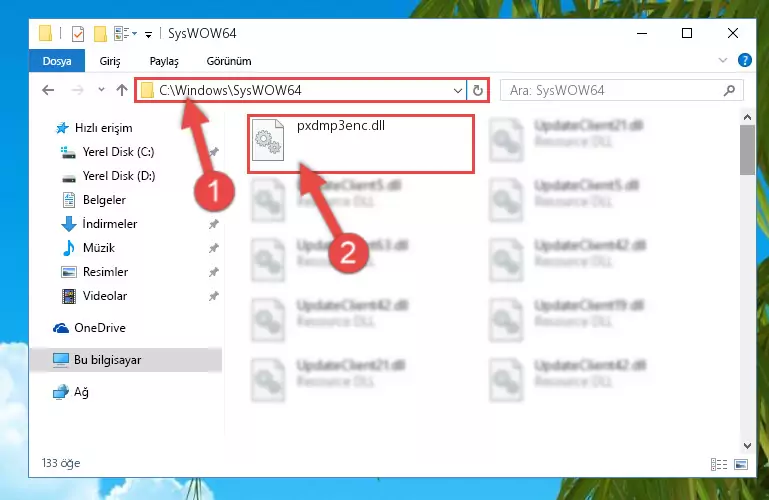Open the title bar folder icon menu
Image resolution: width=769 pixels, height=500 pixels.
pos(45,33)
